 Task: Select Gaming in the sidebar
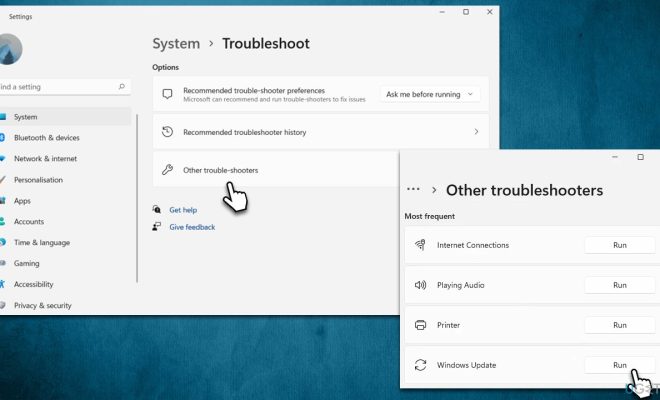26,263
